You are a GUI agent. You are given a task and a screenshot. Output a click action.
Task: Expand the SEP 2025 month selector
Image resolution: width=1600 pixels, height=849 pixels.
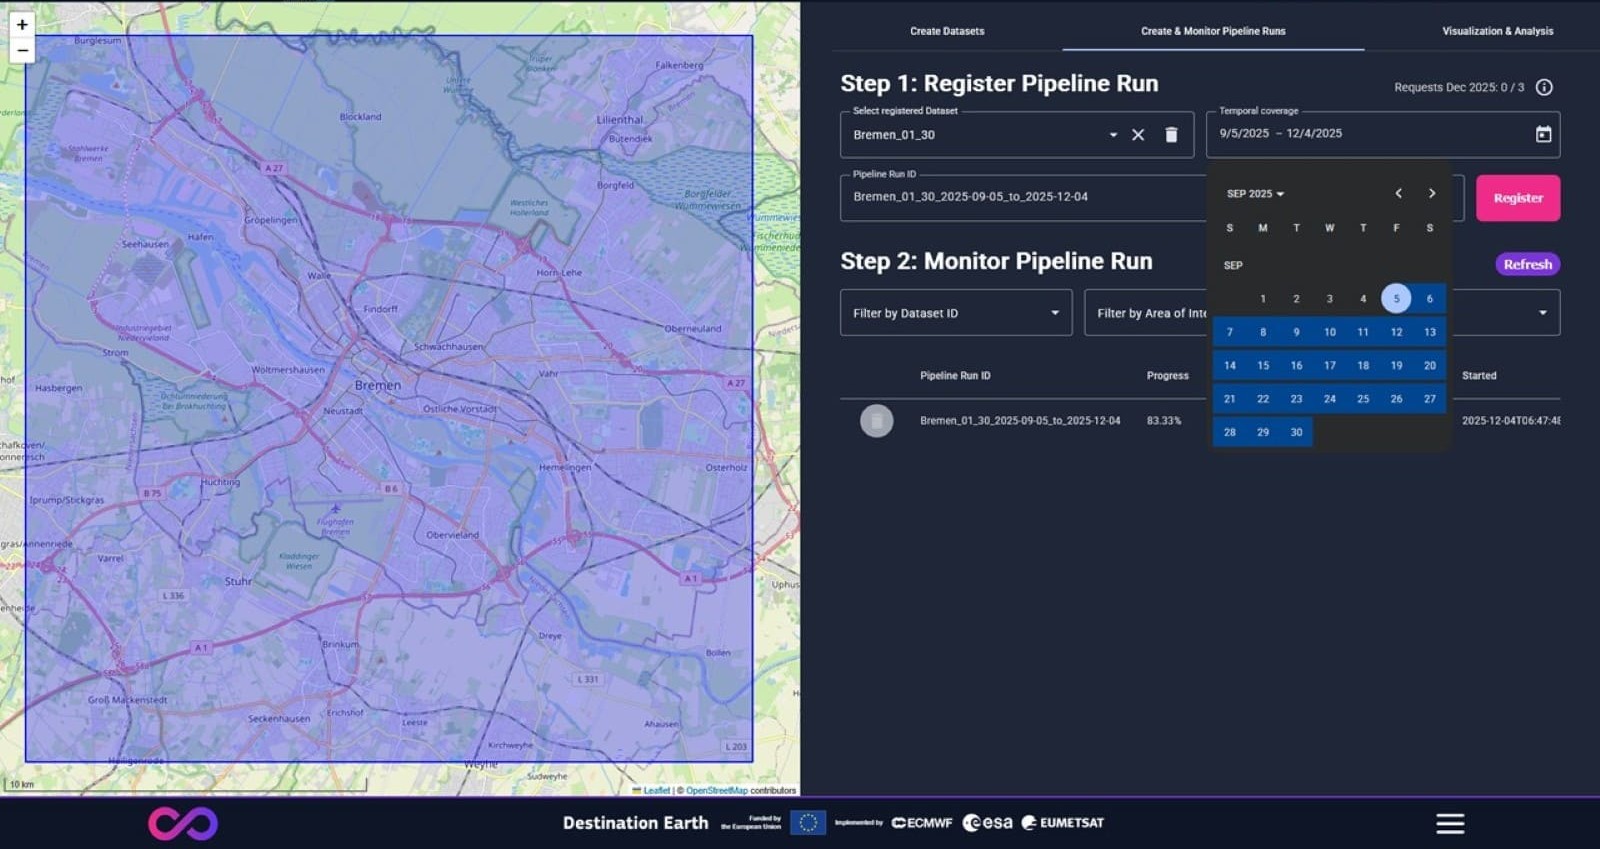pyautogui.click(x=1255, y=194)
